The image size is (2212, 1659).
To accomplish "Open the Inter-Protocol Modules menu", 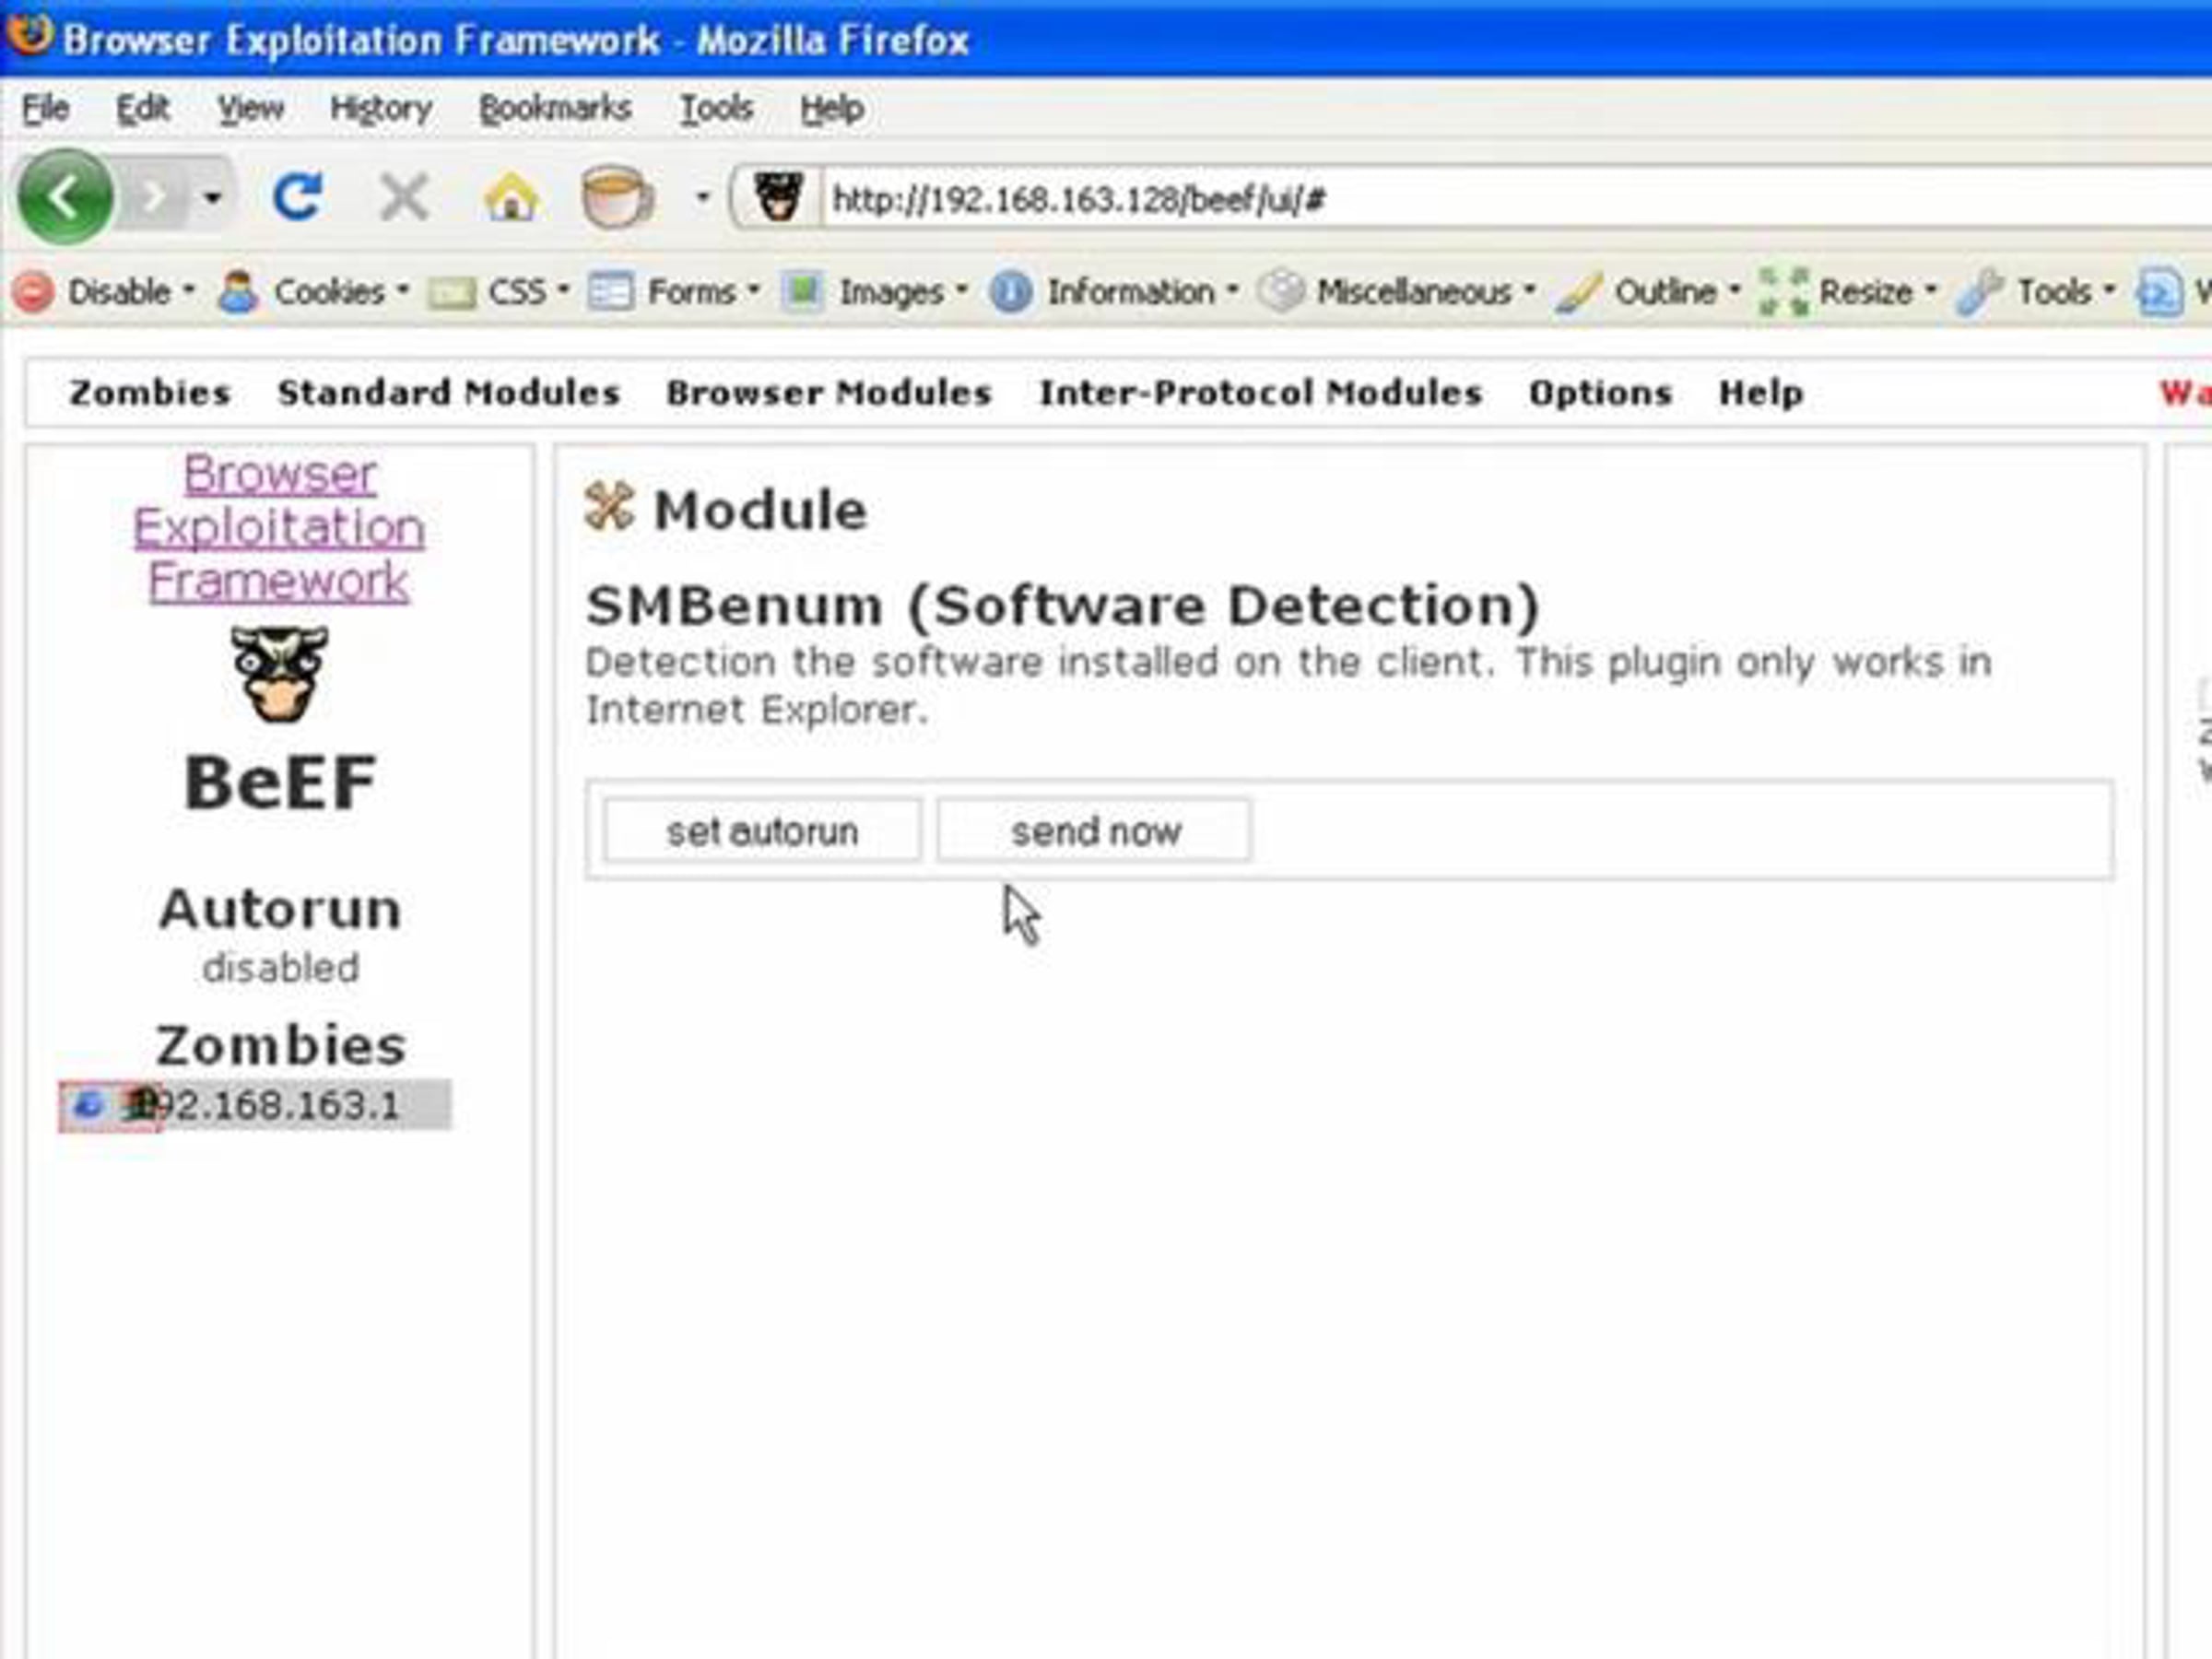I will [1261, 393].
